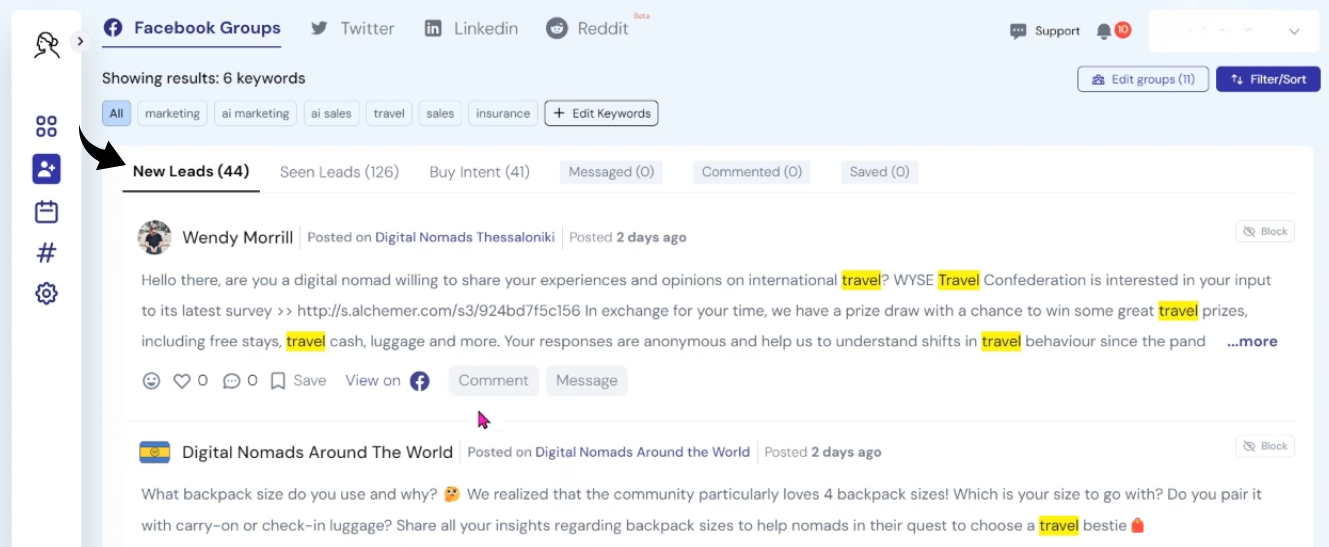This screenshot has width=1329, height=547.
Task: Filter by the insurance keyword
Action: 503,113
